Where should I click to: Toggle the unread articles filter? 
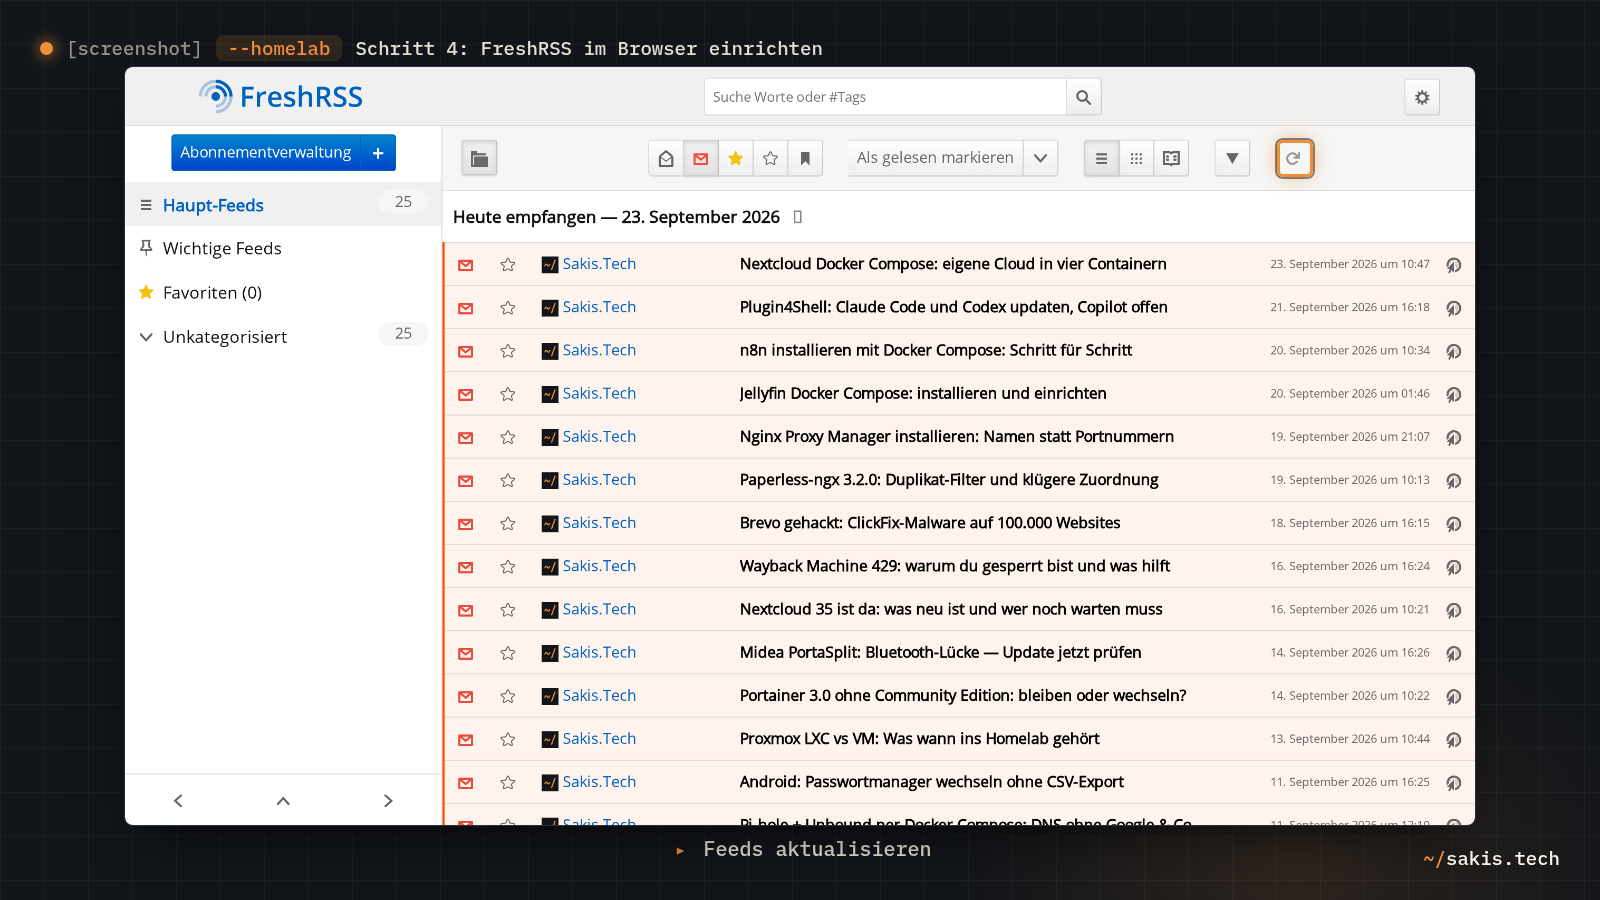[701, 158]
